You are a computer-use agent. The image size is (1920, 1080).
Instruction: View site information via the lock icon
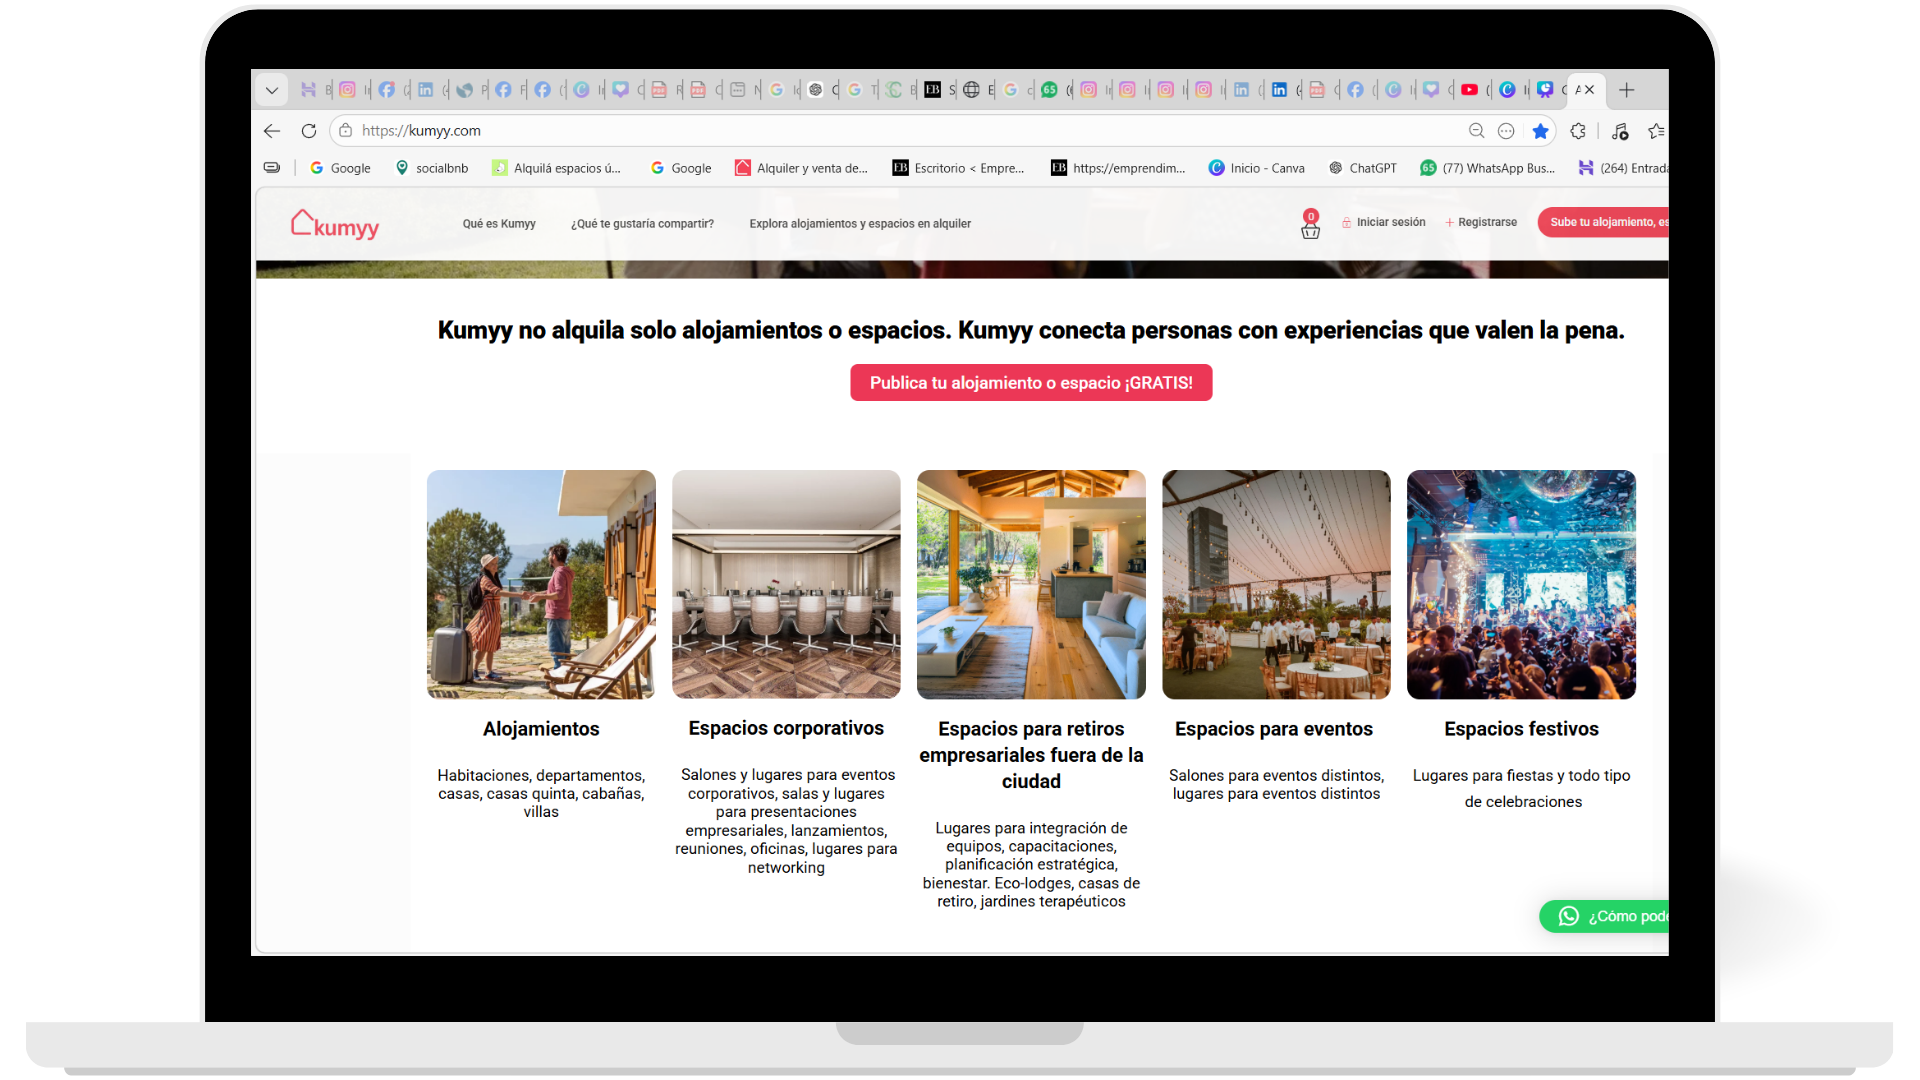tap(345, 131)
